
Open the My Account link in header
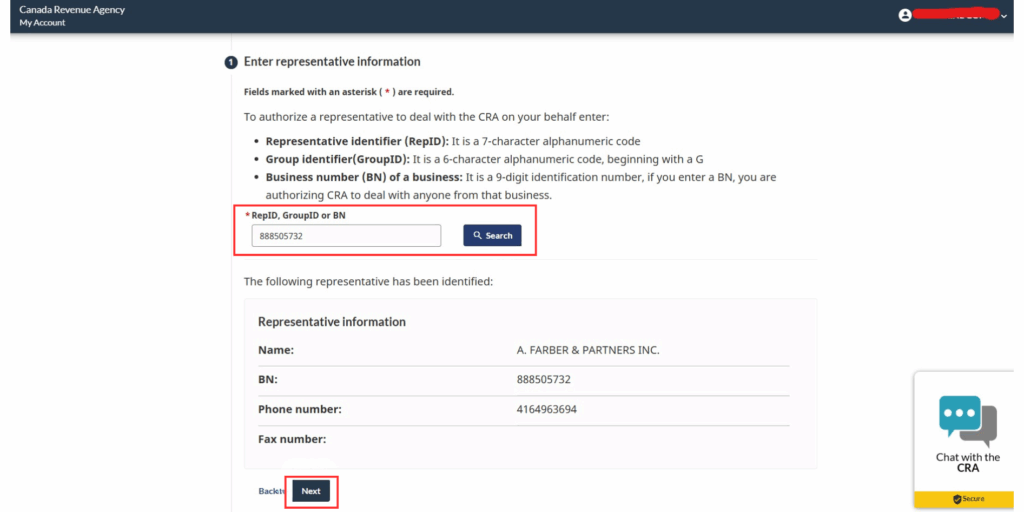[42, 22]
